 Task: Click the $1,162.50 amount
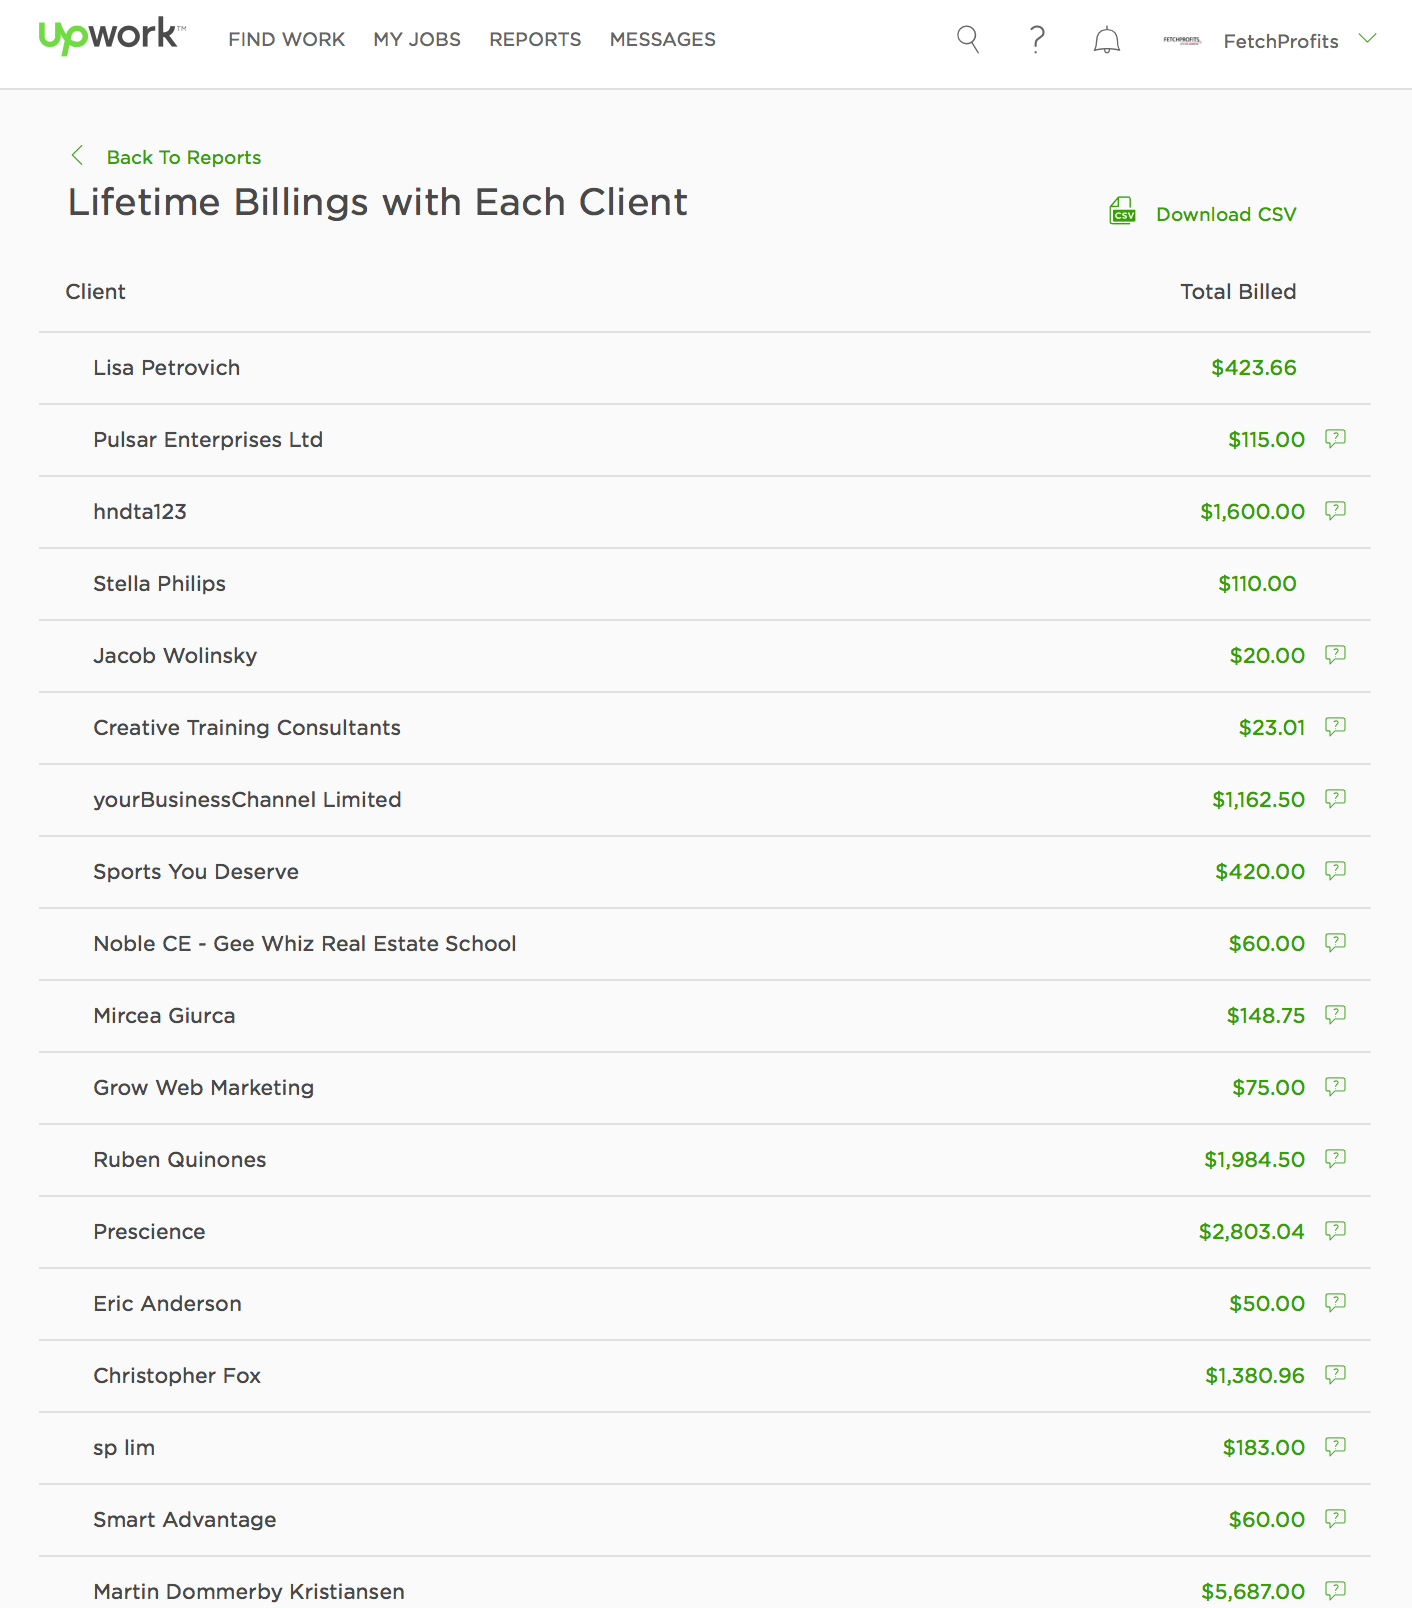click(x=1259, y=800)
